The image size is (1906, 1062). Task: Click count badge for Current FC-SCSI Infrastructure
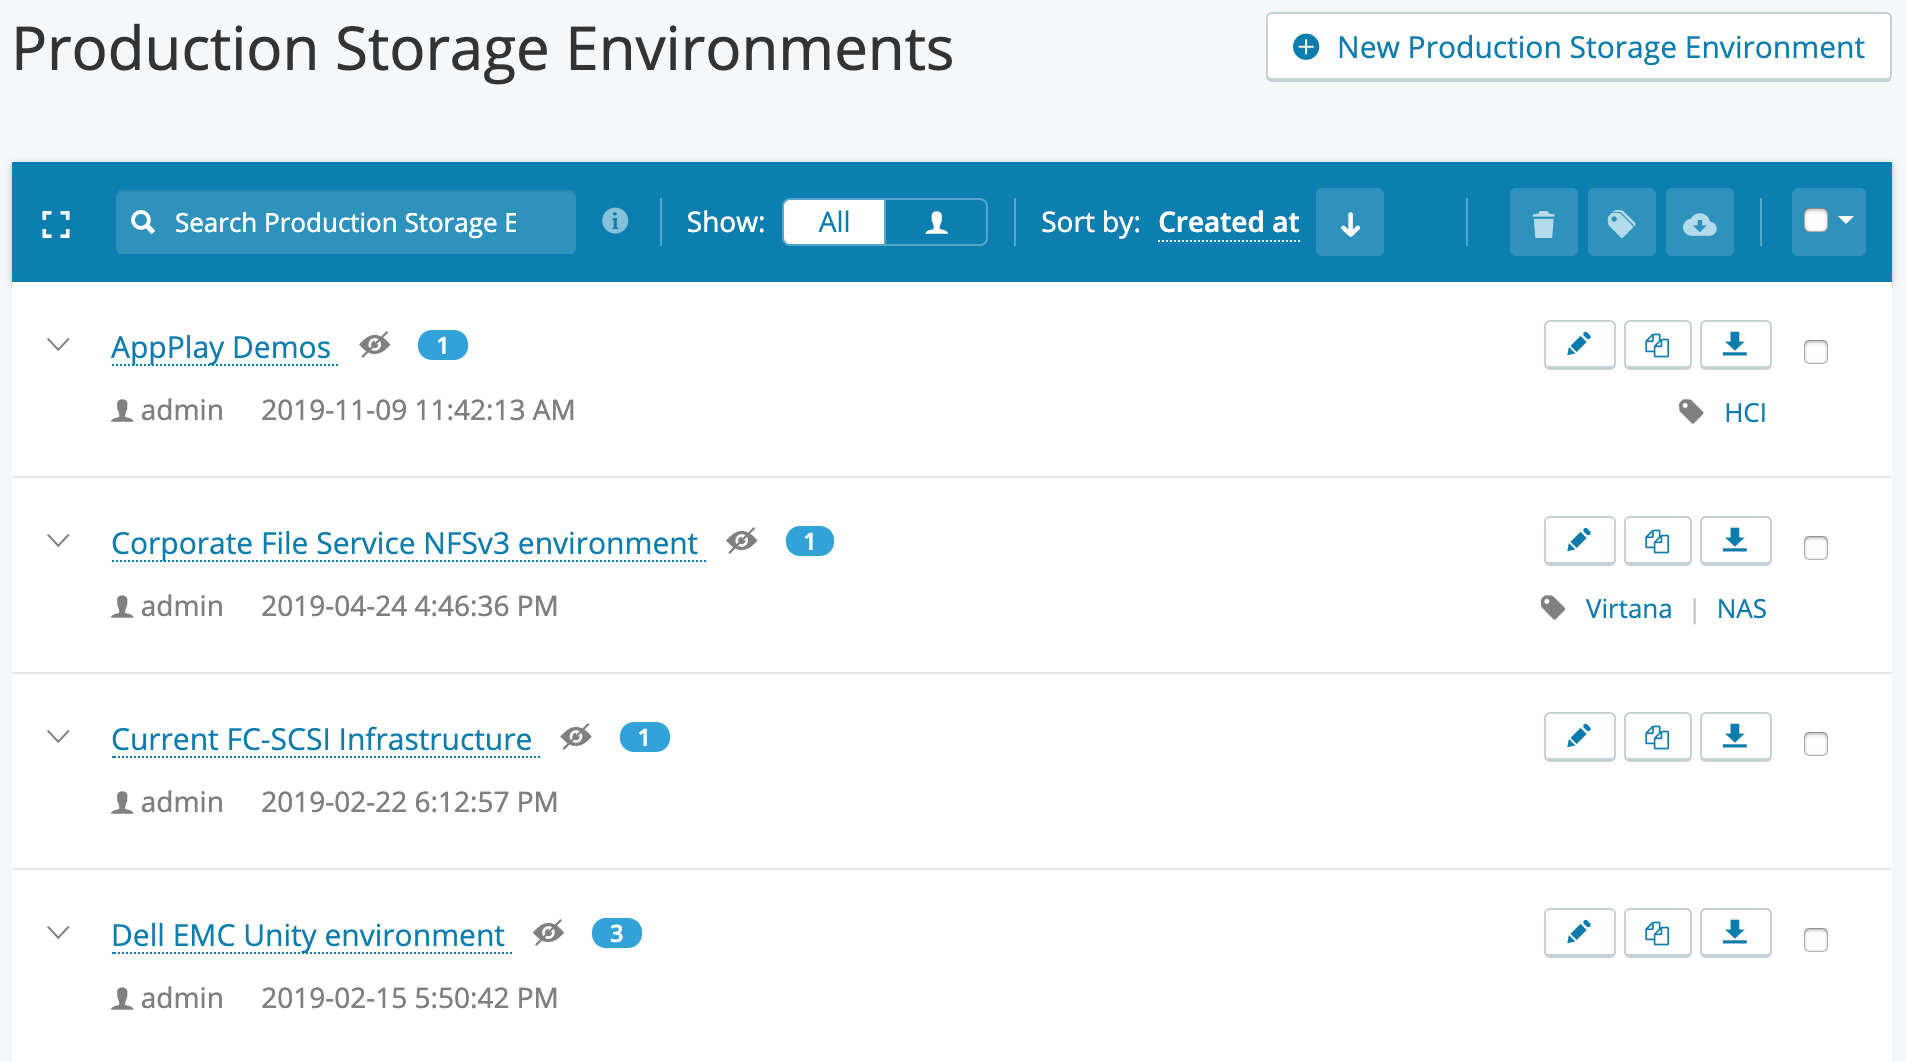(x=645, y=737)
